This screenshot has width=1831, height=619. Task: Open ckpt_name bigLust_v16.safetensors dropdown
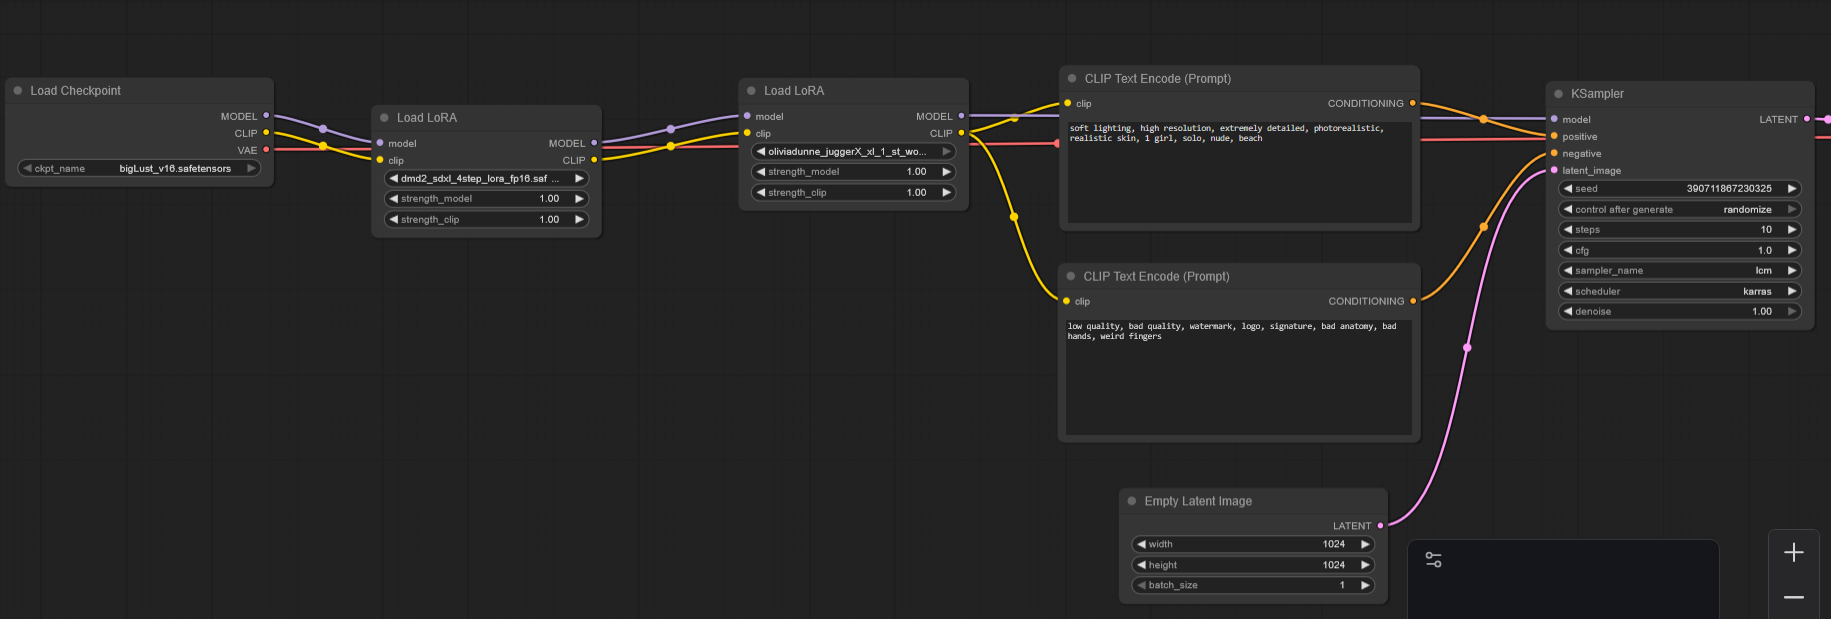pyautogui.click(x=139, y=168)
